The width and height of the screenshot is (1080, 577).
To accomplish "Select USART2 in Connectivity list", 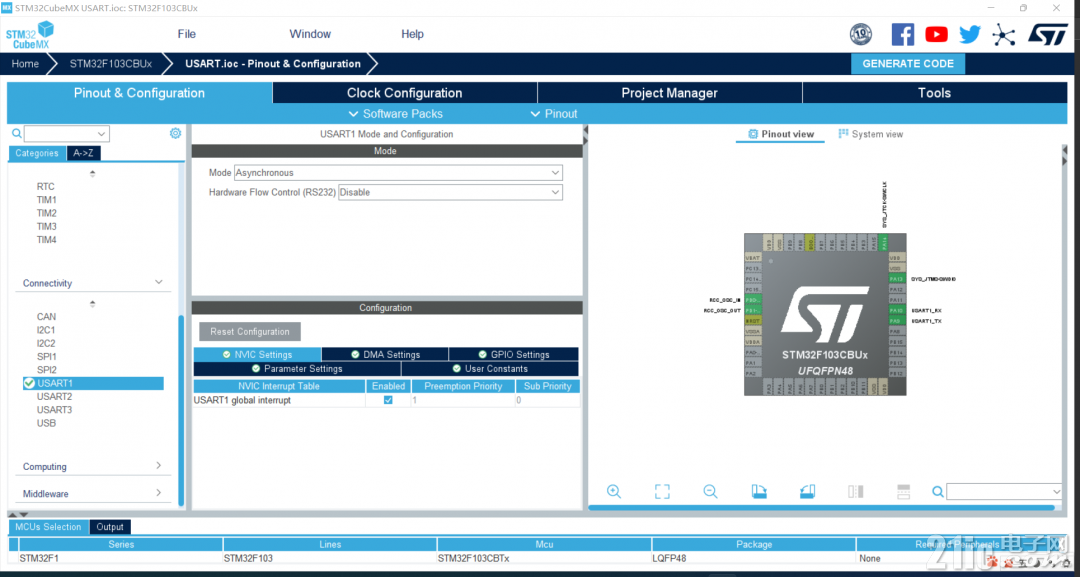I will click(x=54, y=396).
